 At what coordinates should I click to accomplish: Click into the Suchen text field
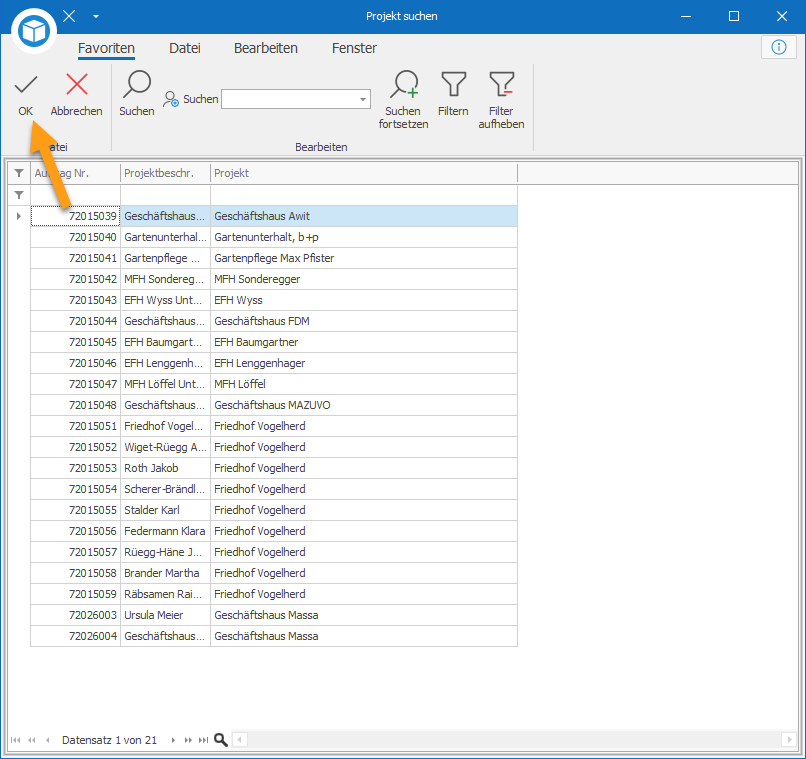pyautogui.click(x=289, y=99)
